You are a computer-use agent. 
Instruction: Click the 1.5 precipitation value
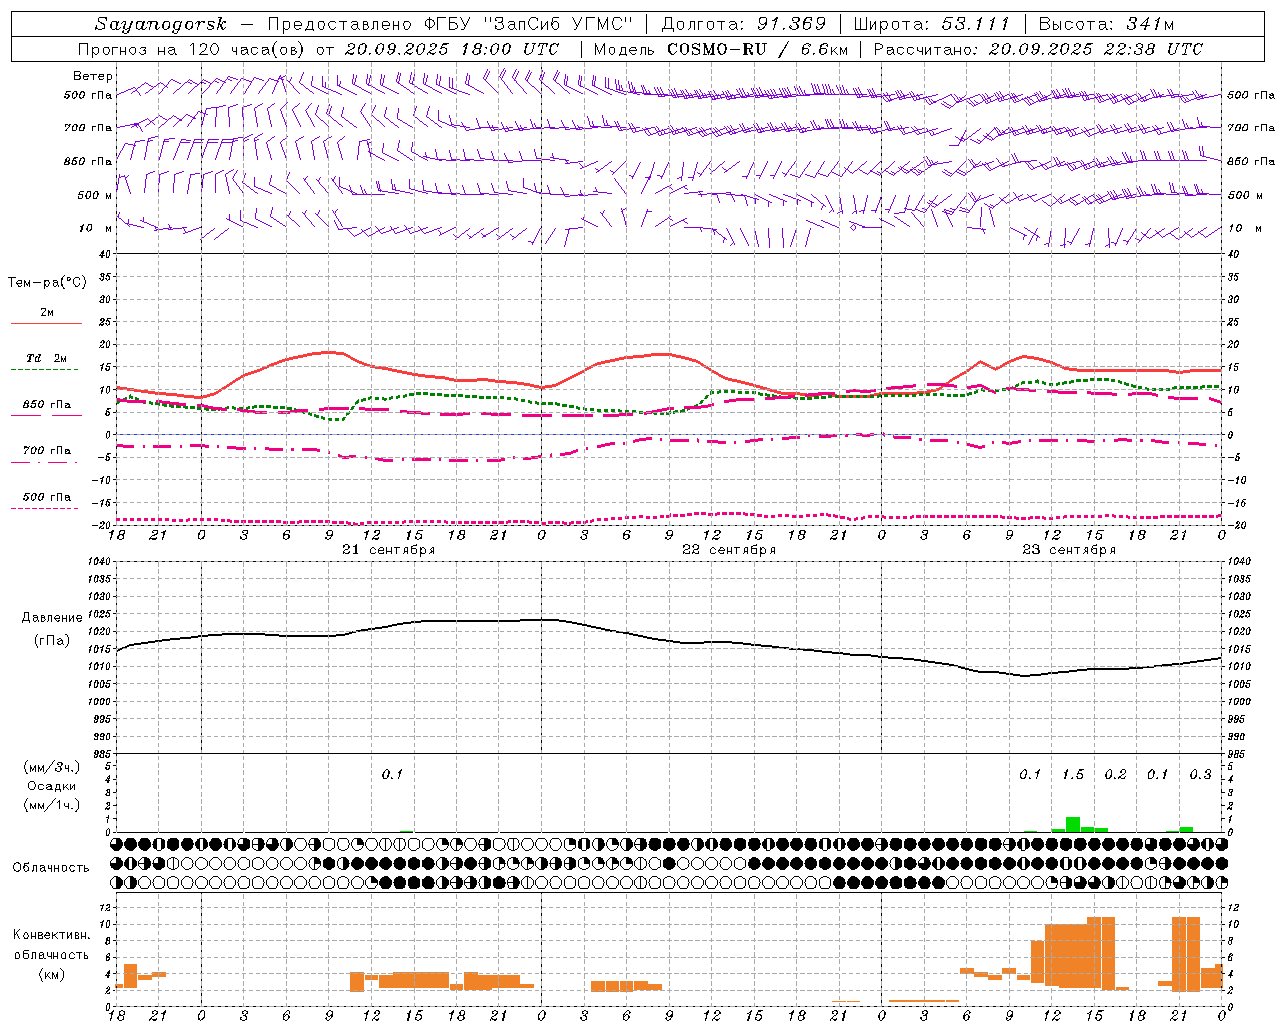tap(1073, 775)
